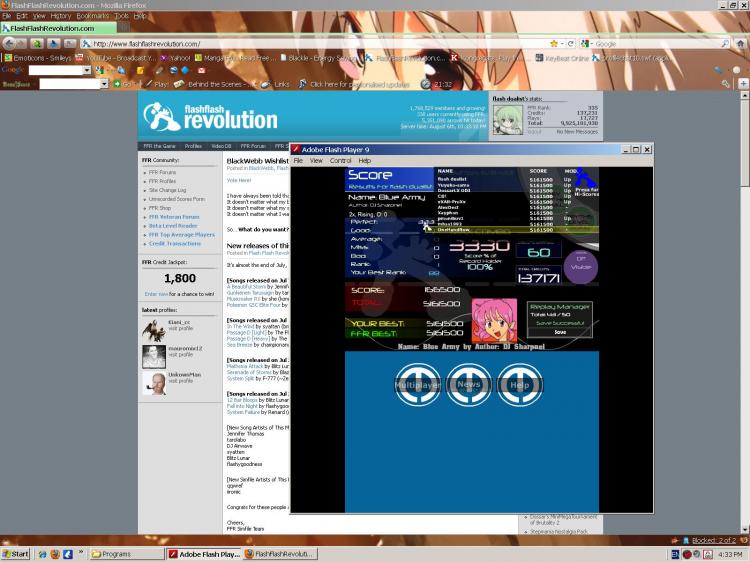The width and height of the screenshot is (750, 562).
Task: Expand the second toolbar's search dropdown
Action: click(x=104, y=84)
